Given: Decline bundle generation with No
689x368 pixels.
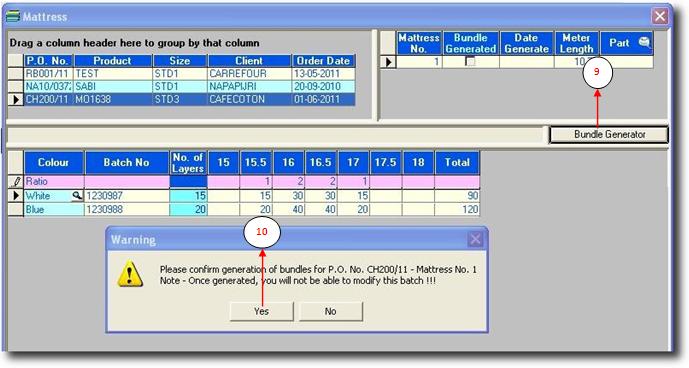Looking at the screenshot, I should pyautogui.click(x=330, y=311).
